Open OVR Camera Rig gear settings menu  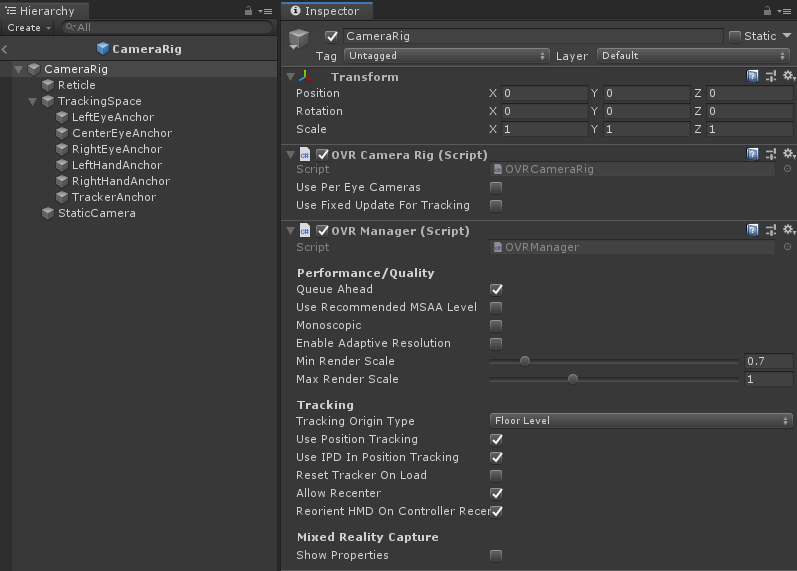pyautogui.click(x=788, y=154)
